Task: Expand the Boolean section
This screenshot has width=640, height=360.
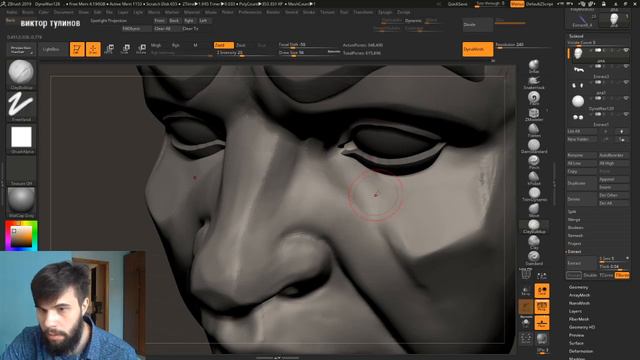Action: (x=576, y=228)
